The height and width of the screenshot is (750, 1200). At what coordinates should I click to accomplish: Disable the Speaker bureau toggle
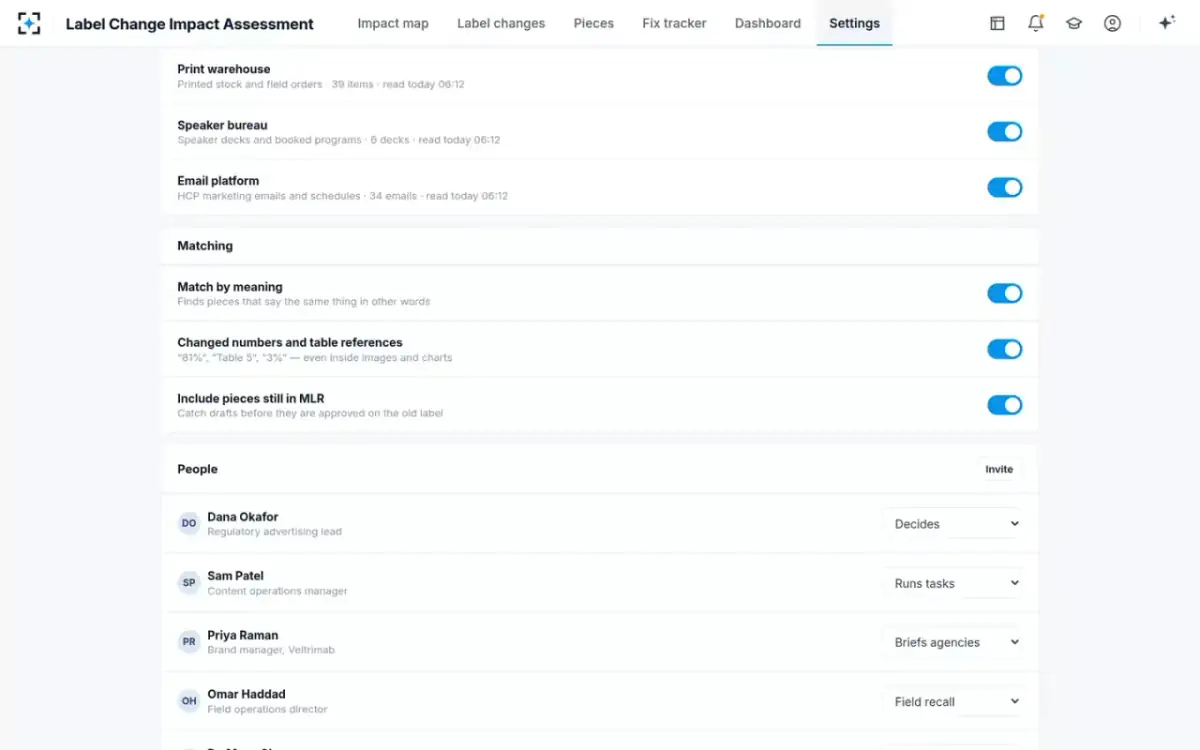[1005, 132]
